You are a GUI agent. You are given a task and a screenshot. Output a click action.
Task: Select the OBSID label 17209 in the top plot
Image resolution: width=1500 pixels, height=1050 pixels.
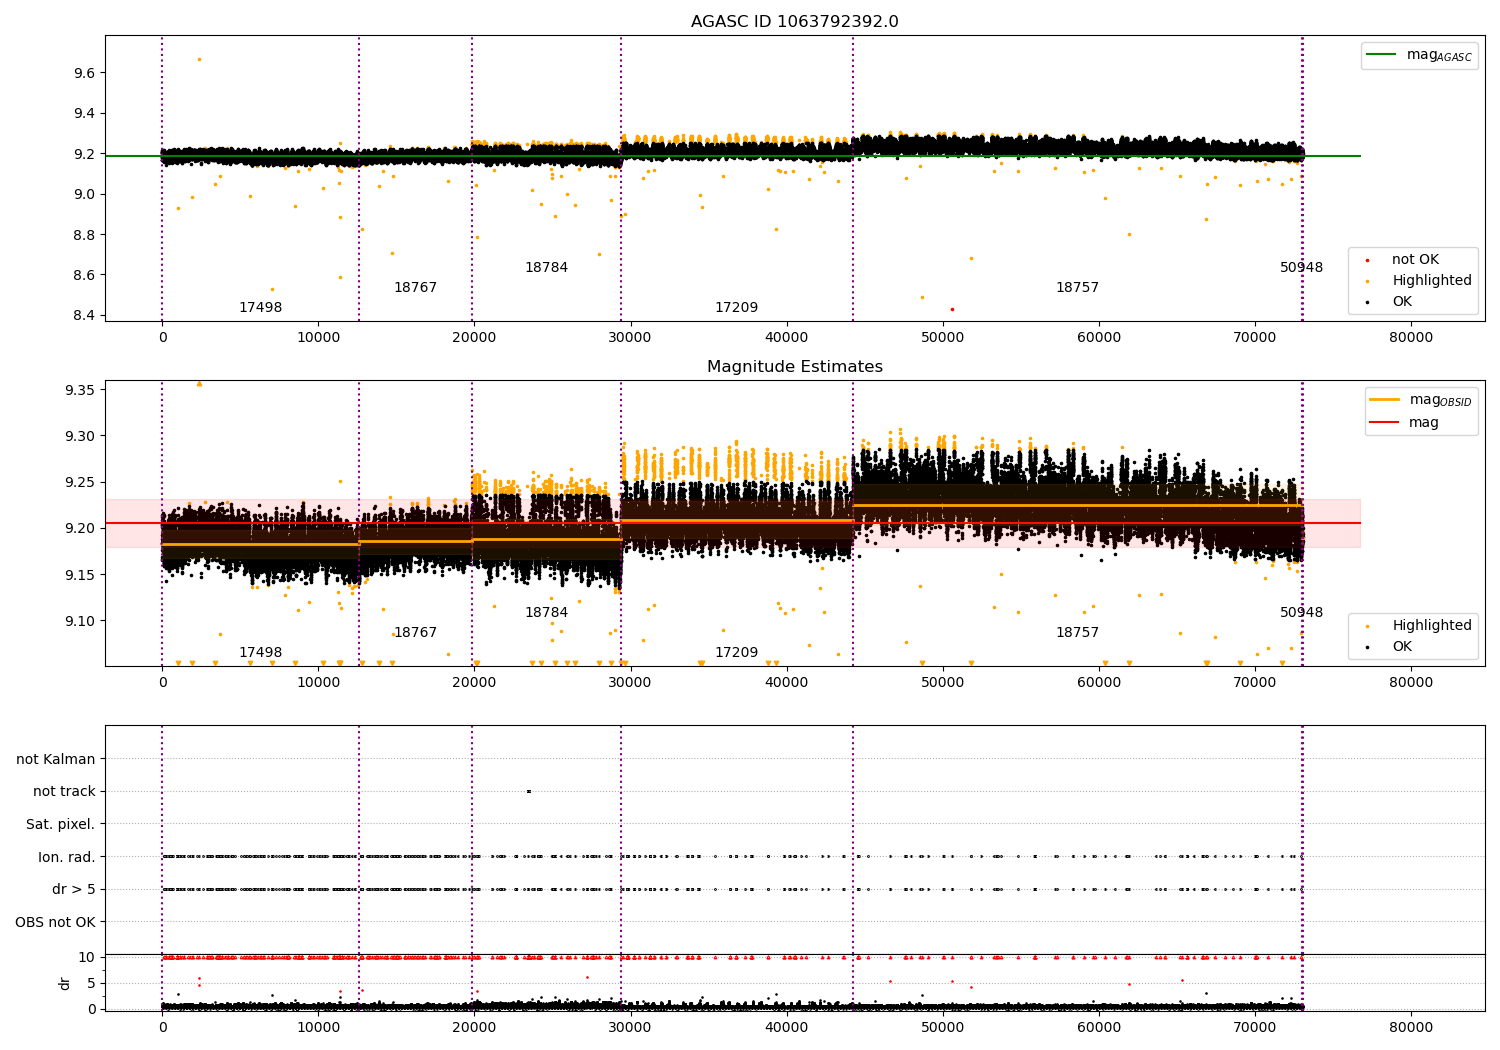pyautogui.click(x=736, y=308)
